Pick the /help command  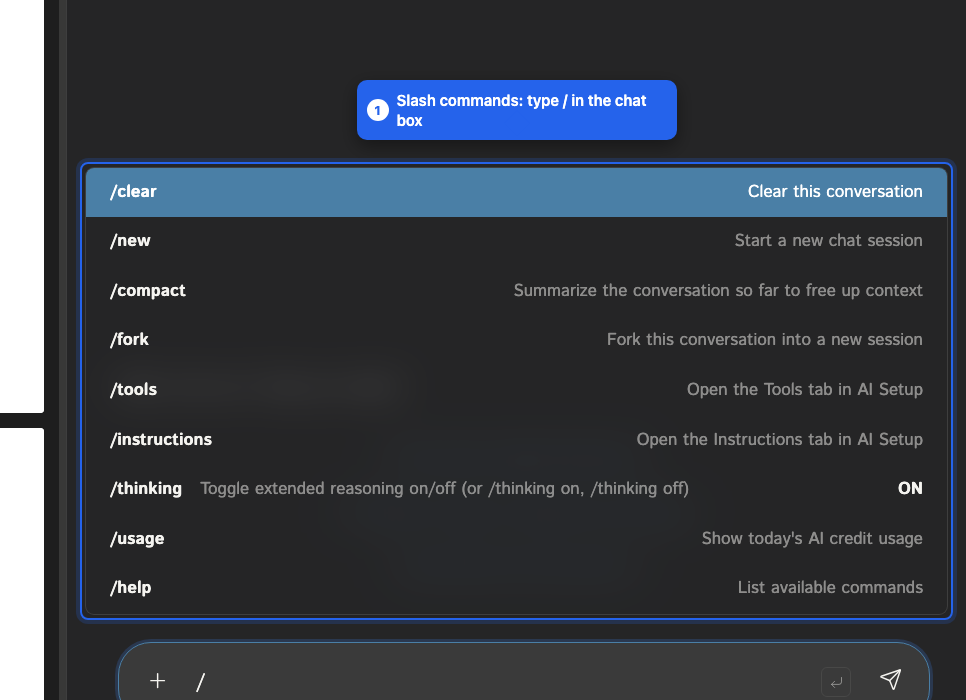pyautogui.click(x=516, y=588)
